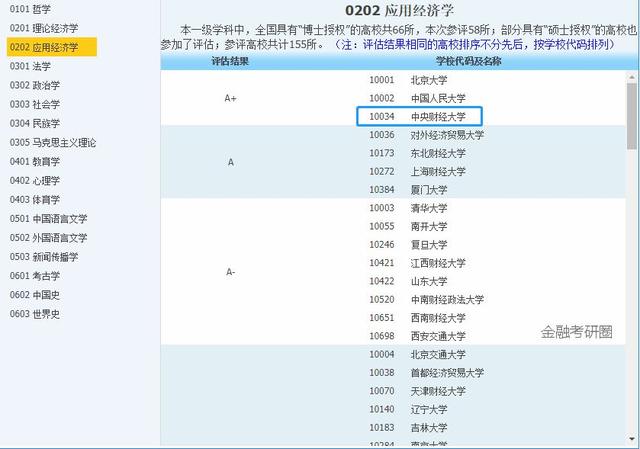Select the row 10140 辽宁大学

(408, 409)
